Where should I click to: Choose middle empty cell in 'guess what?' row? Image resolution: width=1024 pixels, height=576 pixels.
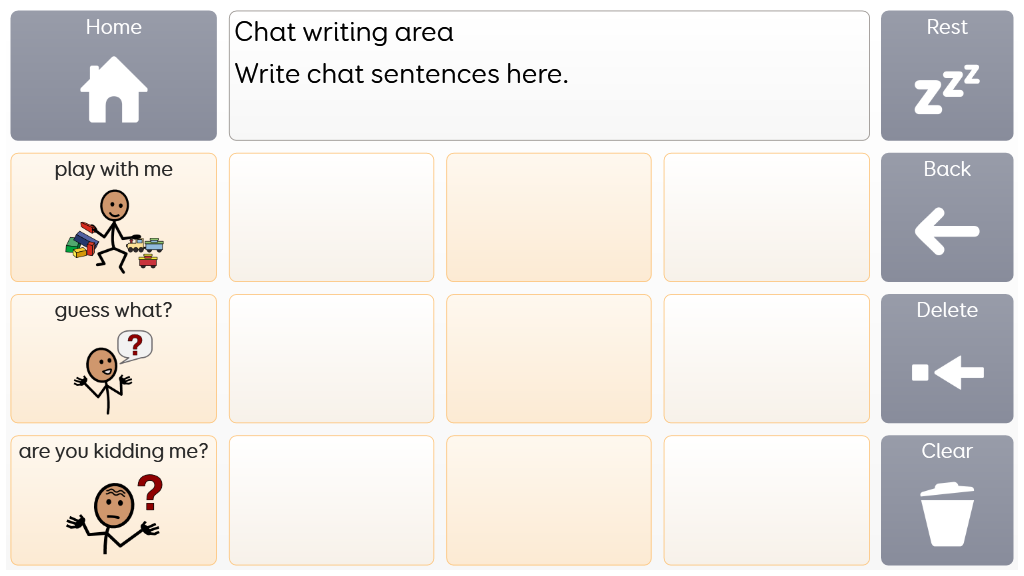pos(549,358)
